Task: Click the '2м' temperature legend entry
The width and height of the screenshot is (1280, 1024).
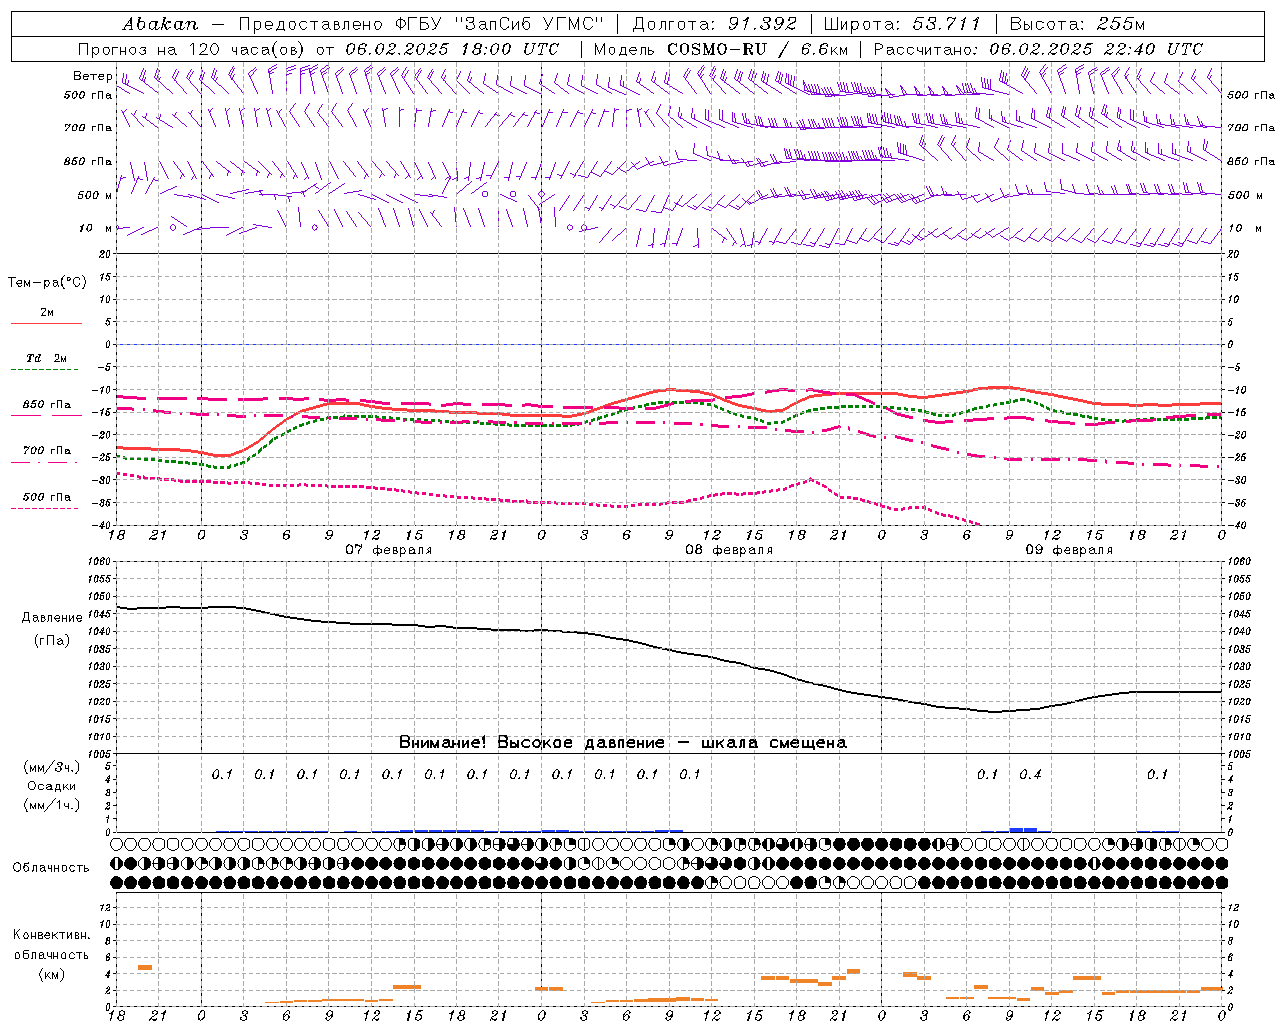Action: pos(47,313)
